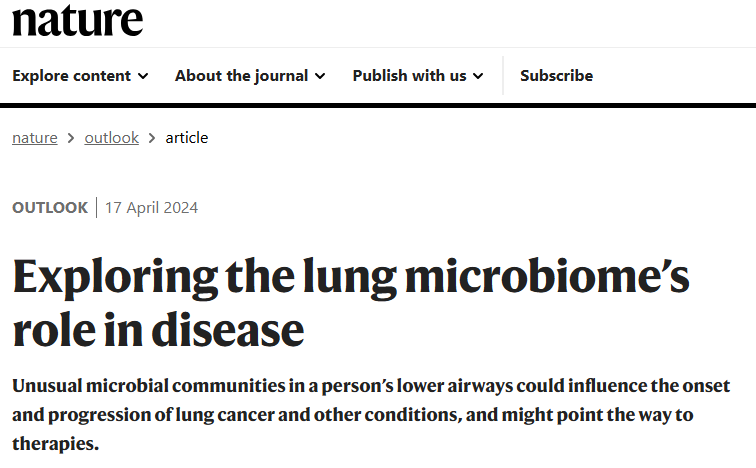
Task: Click the 17 April 2024 date
Action: click(151, 208)
